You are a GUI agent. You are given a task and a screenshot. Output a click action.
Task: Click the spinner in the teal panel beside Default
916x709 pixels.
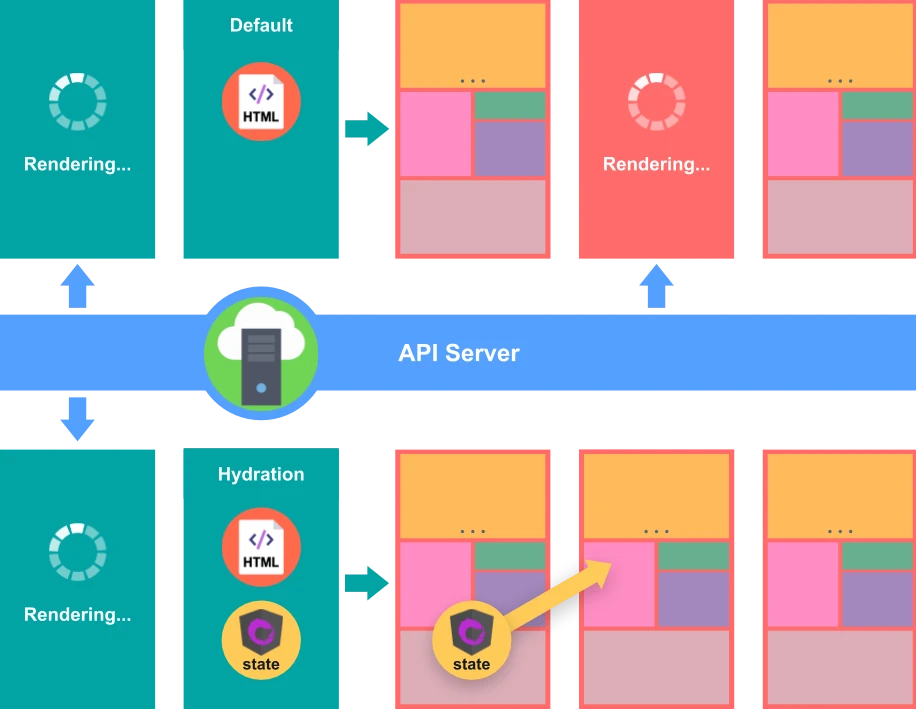78,102
